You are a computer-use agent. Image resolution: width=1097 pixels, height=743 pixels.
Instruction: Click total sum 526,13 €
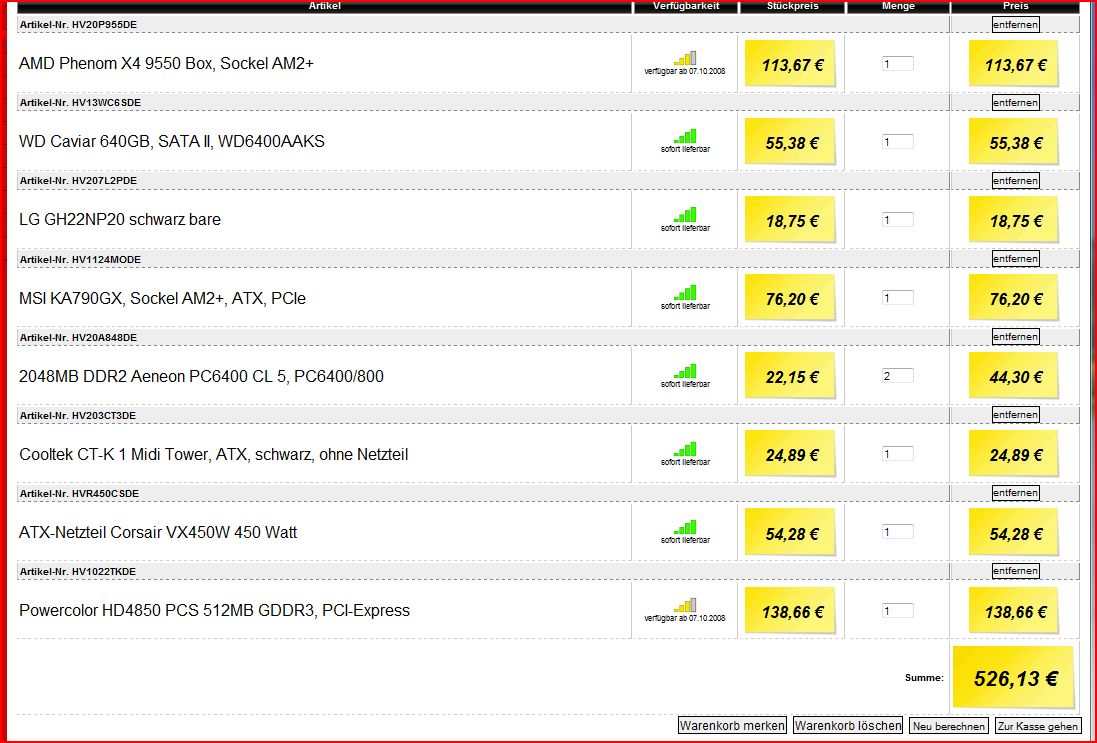(x=1015, y=678)
